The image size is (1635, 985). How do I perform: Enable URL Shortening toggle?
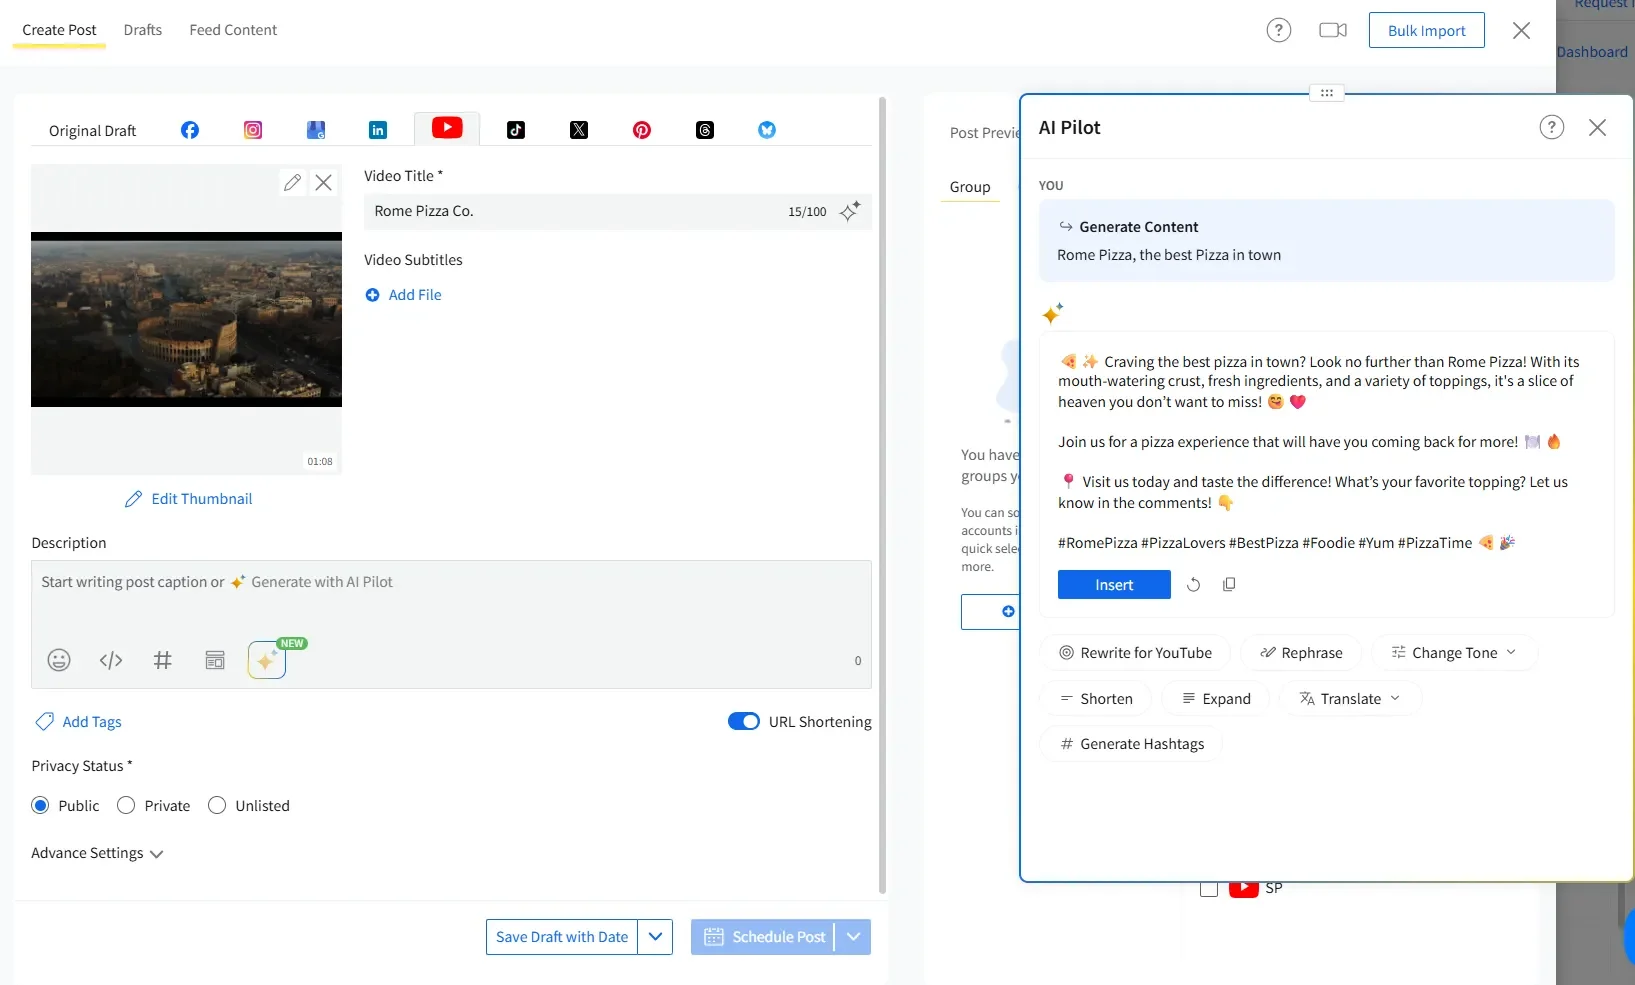tap(743, 721)
